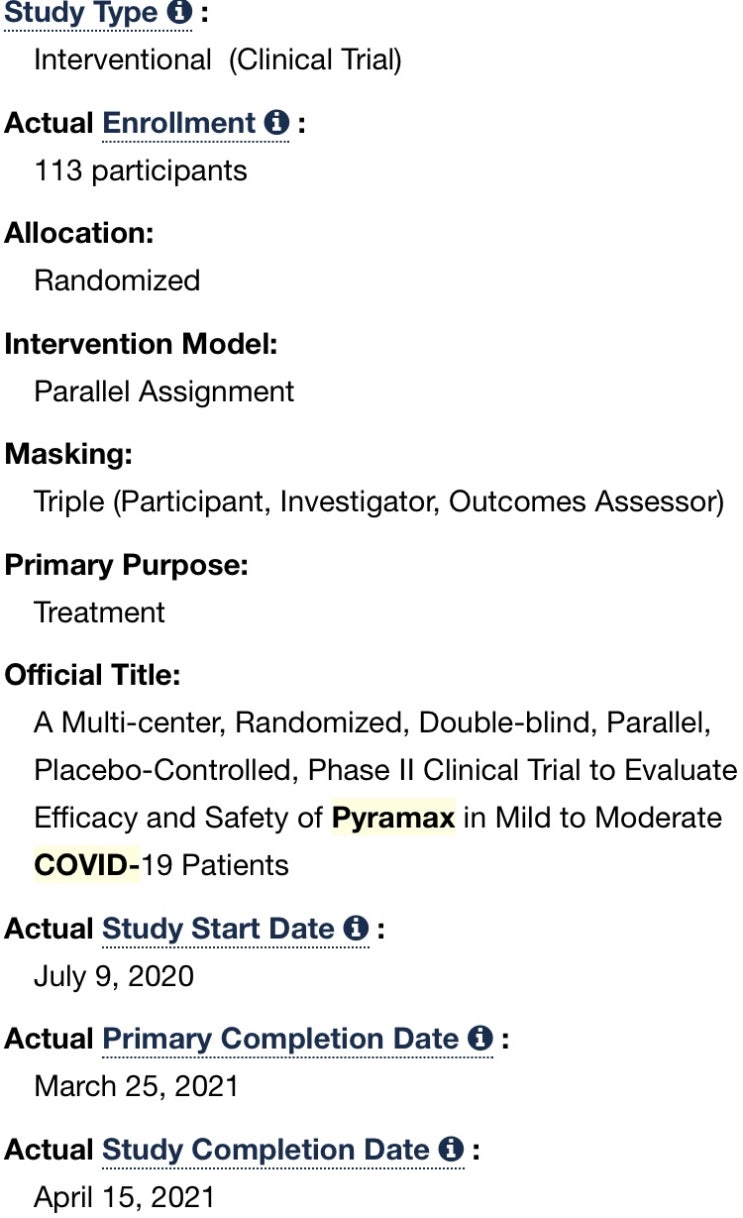
Task: Click the Official Title heading
Action: [x=93, y=675]
